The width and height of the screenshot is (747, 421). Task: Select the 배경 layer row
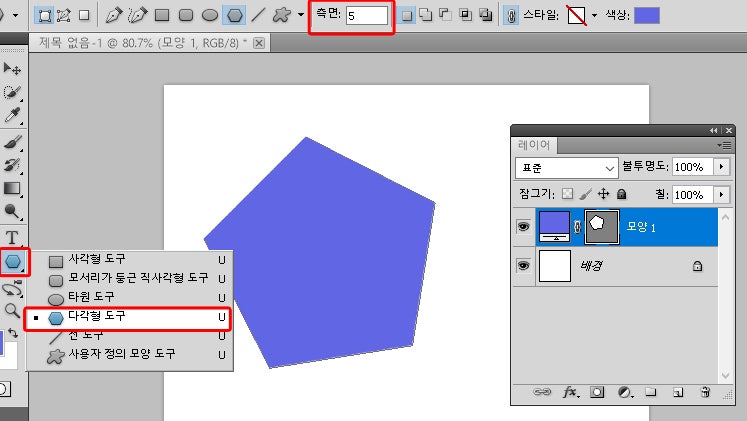pos(616,266)
